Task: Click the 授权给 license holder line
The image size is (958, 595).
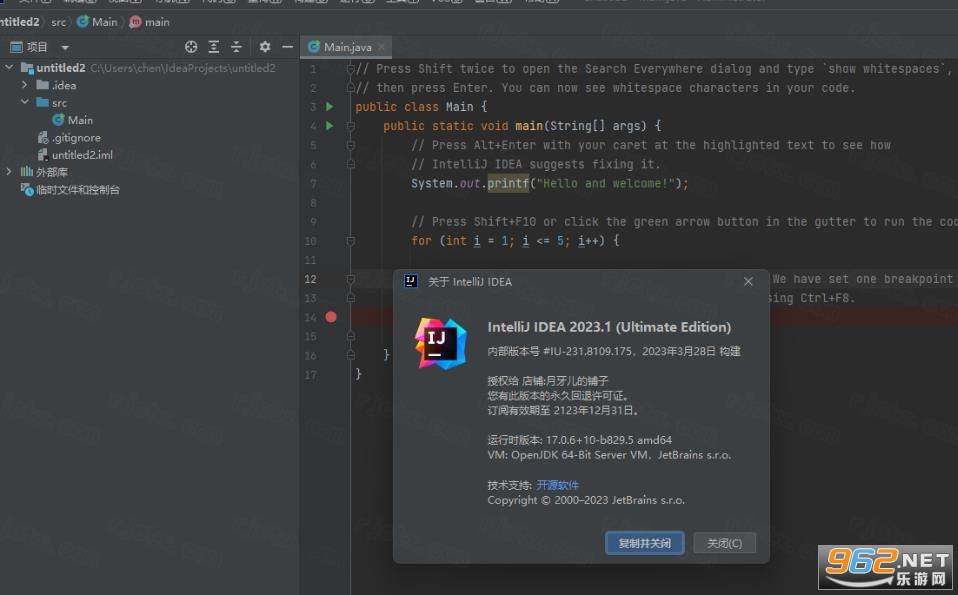Action: click(548, 381)
